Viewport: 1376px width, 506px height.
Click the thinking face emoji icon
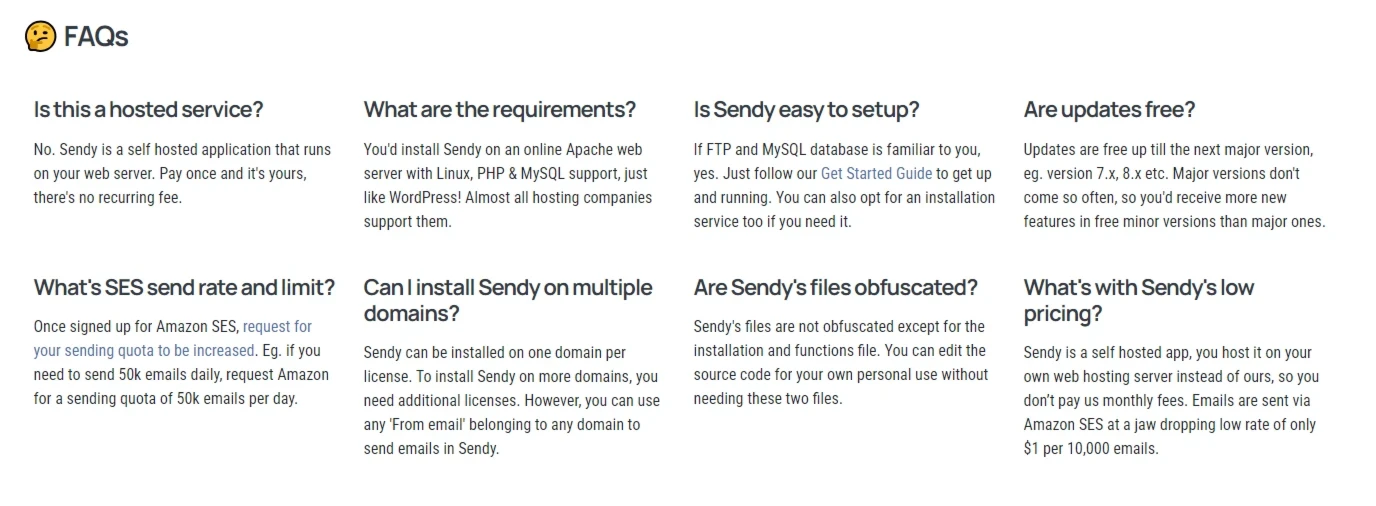tap(40, 37)
